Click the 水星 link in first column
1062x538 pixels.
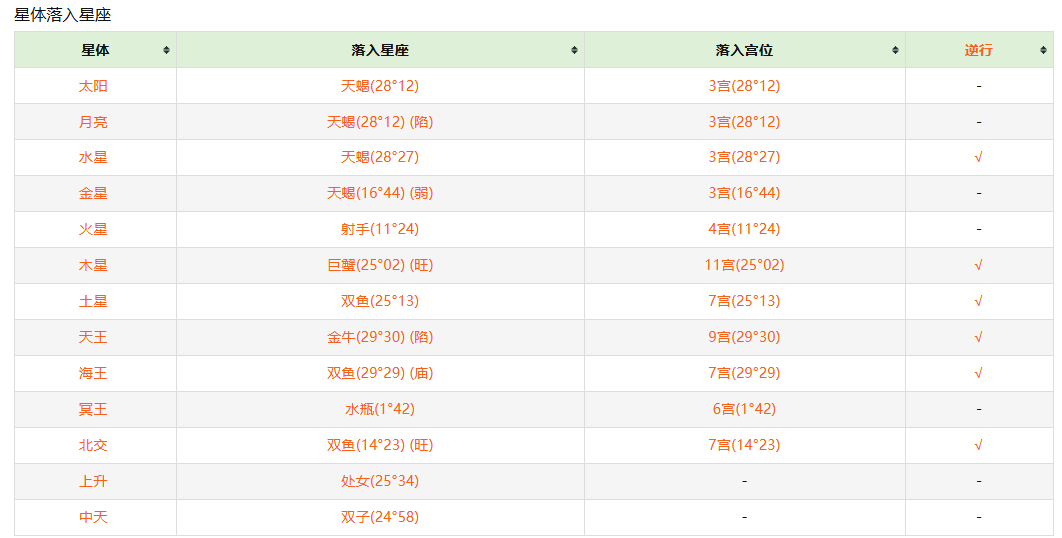point(93,157)
